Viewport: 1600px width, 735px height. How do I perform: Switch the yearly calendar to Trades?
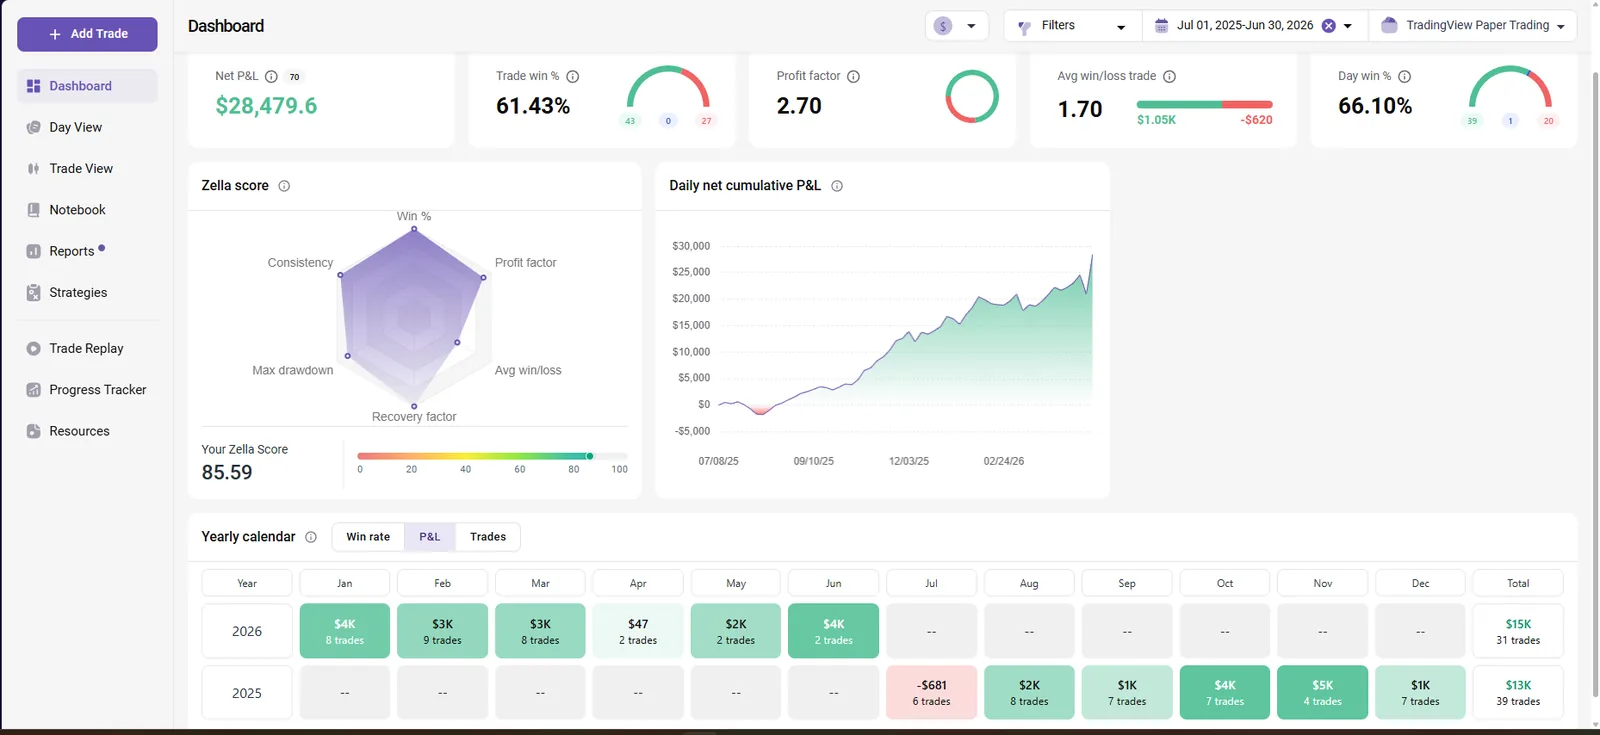pos(488,537)
